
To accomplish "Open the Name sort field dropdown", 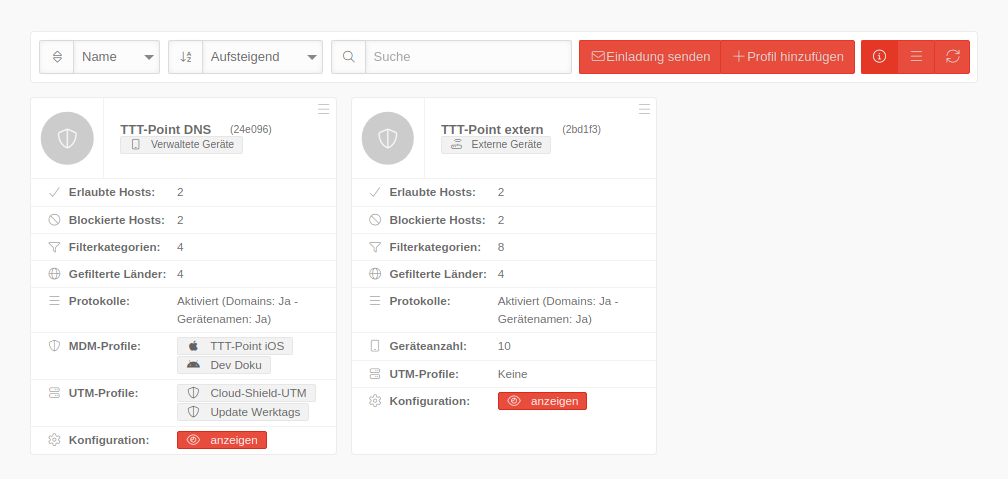I will [117, 57].
